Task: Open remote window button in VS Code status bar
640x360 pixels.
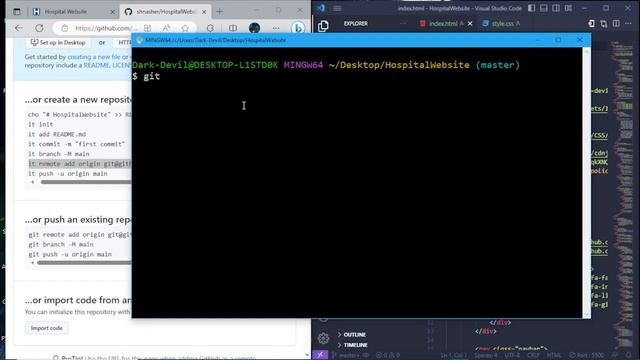Action: coord(320,355)
